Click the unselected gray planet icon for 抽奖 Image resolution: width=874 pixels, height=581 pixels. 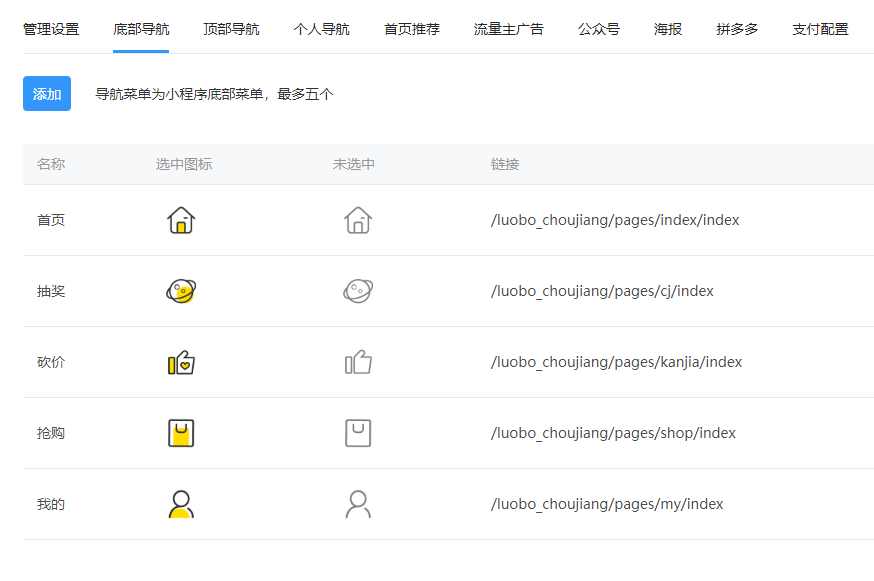point(358,291)
